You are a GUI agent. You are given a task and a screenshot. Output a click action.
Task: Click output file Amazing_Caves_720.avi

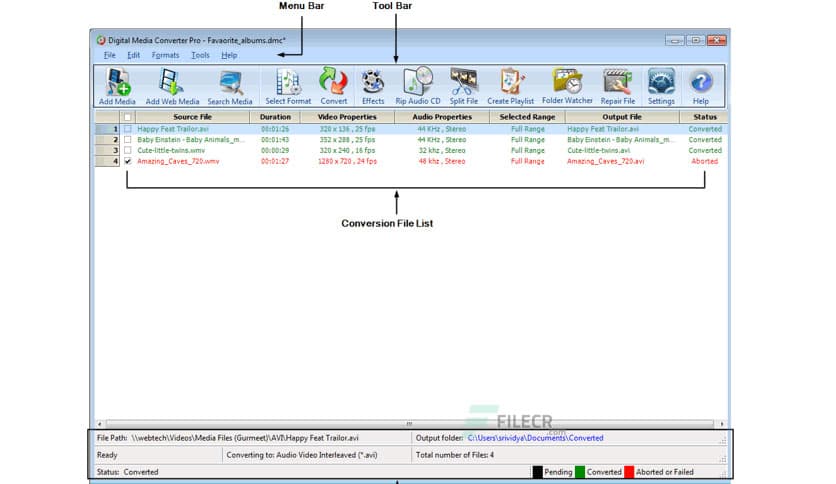click(606, 161)
